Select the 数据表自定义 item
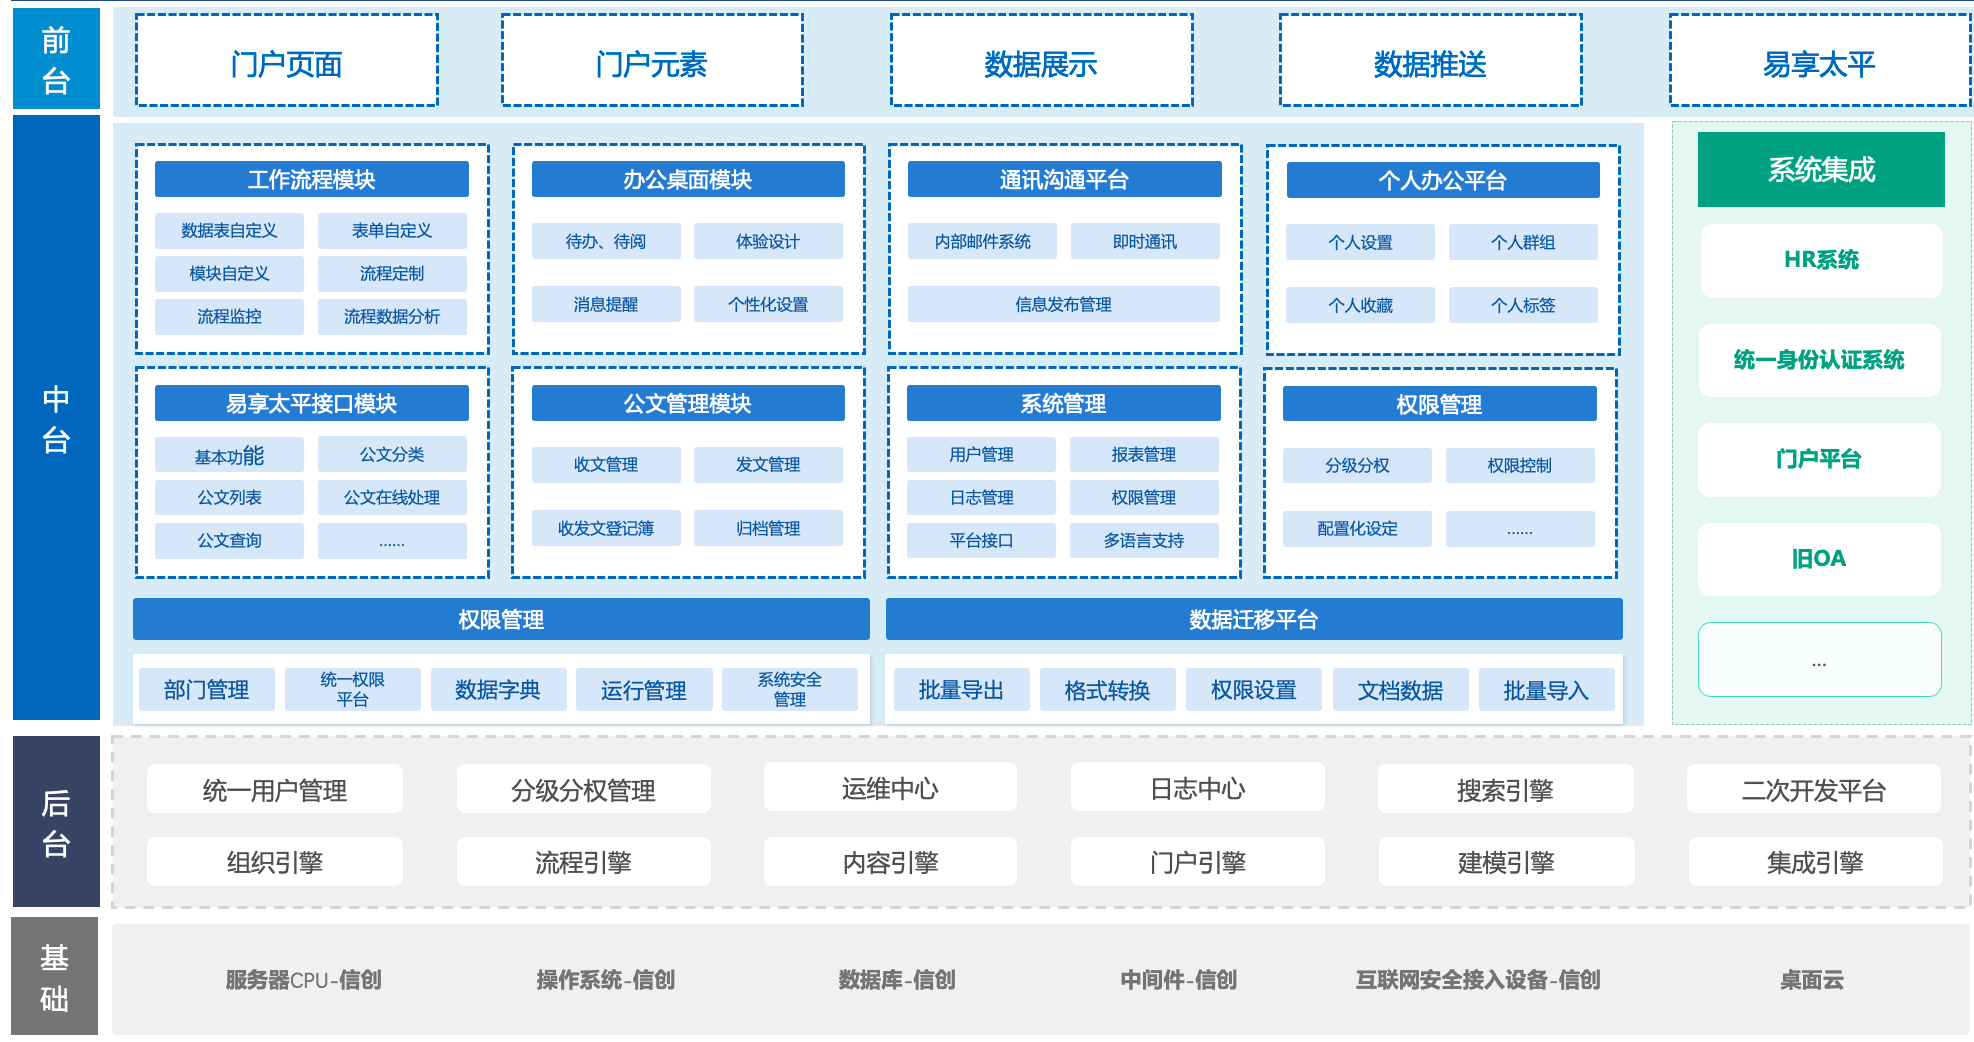Screen dimensions: 1974x1042 (229, 231)
